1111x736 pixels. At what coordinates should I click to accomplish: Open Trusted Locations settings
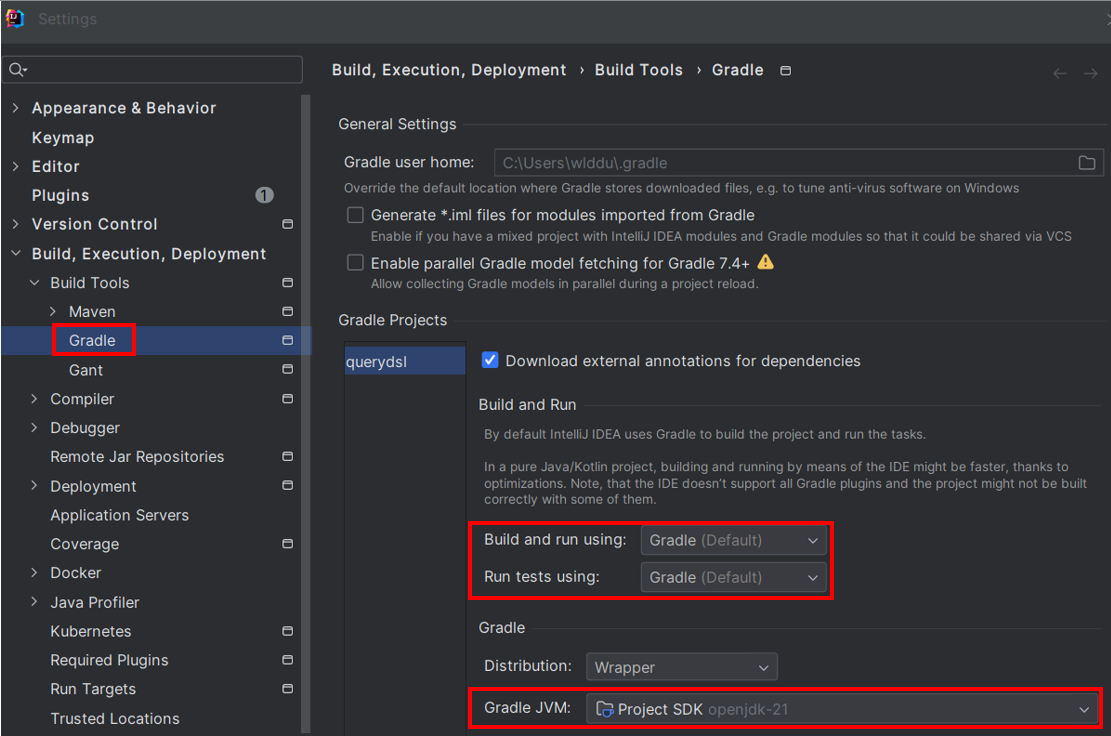coord(115,718)
